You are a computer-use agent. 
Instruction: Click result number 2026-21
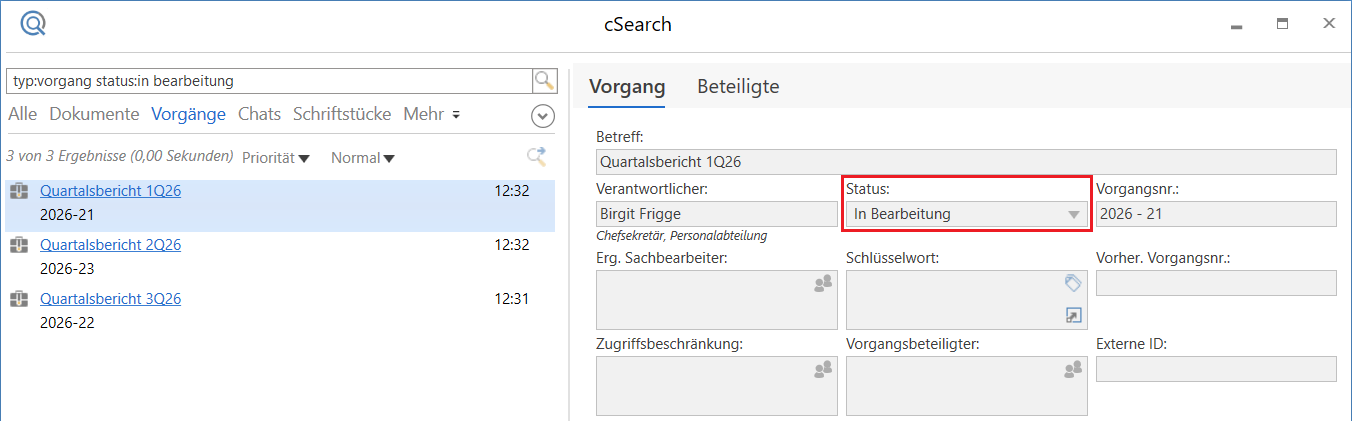click(x=67, y=214)
